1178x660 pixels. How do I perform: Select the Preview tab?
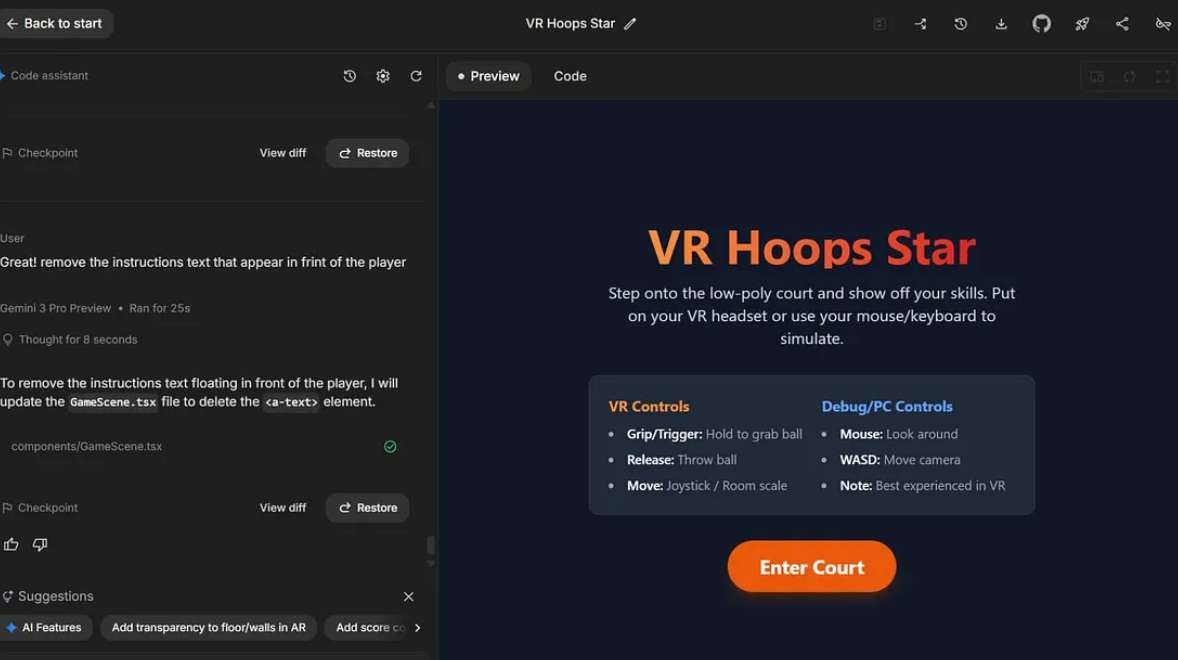tap(488, 76)
